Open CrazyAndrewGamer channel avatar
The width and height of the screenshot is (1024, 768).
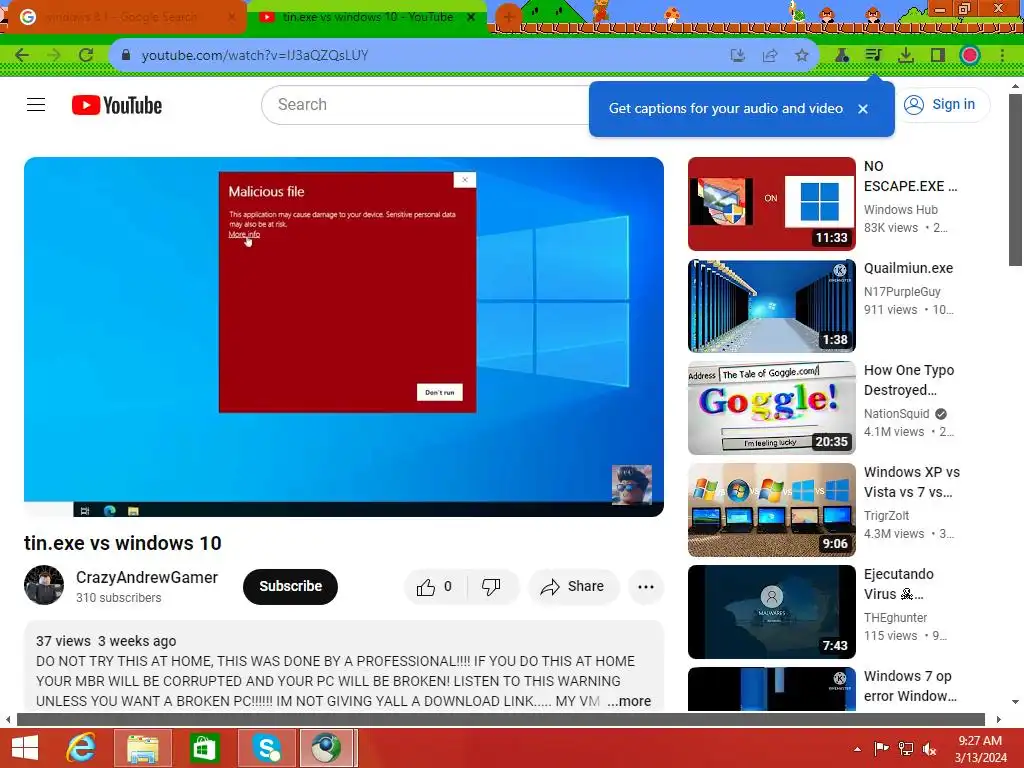click(44, 585)
